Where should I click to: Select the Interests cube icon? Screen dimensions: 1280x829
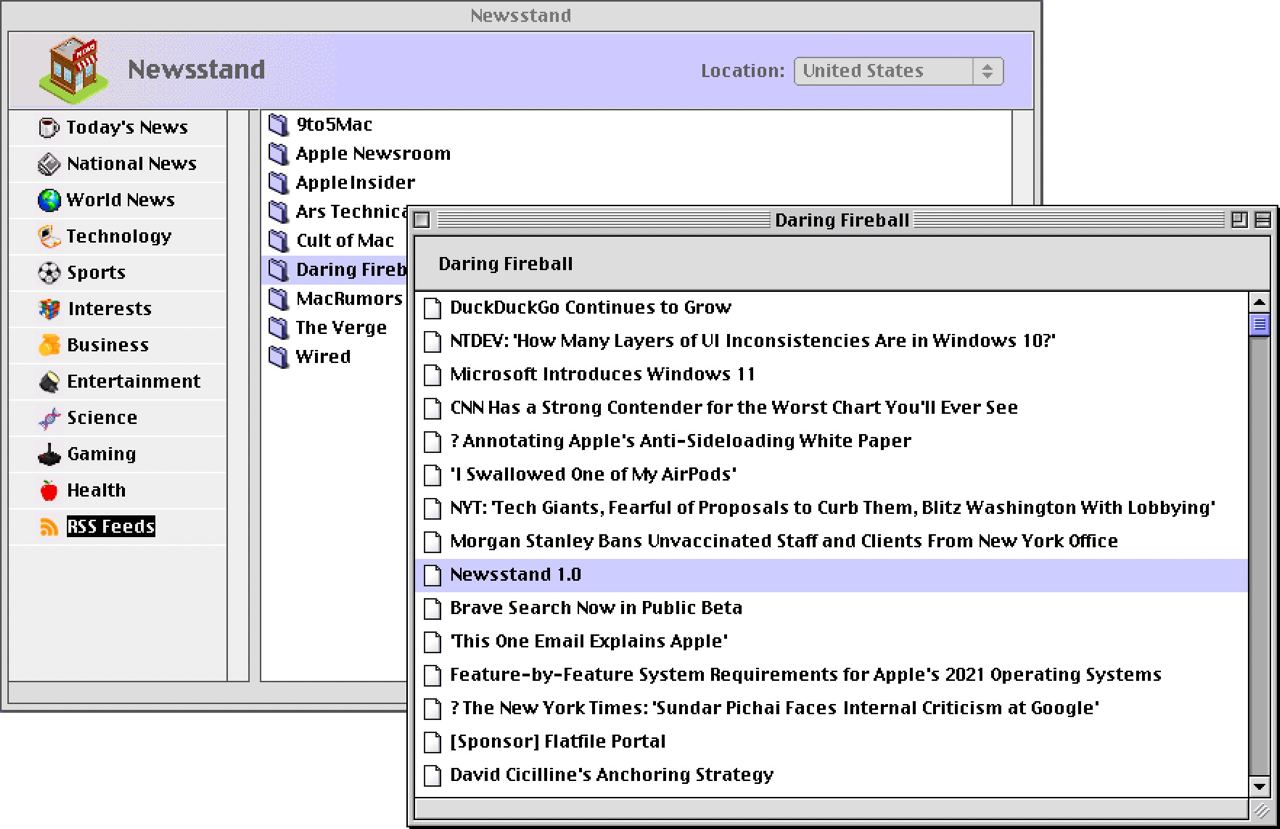pos(49,309)
